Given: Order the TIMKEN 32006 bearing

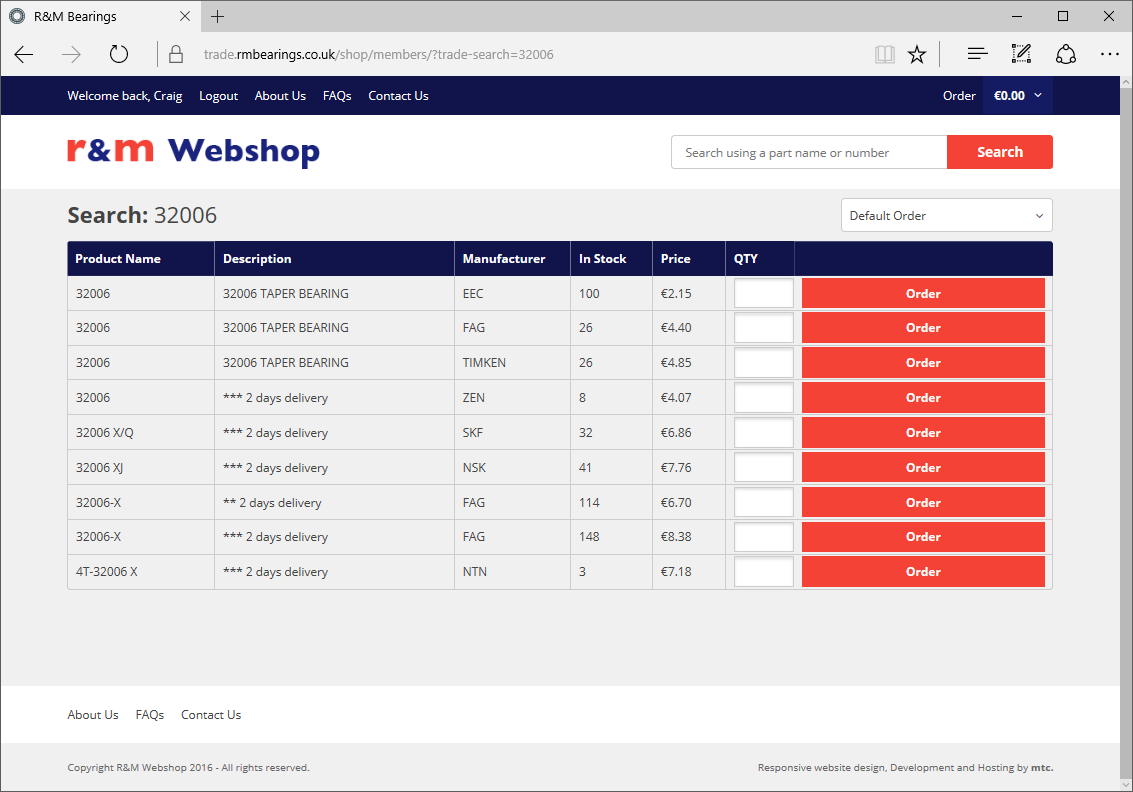Looking at the screenshot, I should coord(923,363).
